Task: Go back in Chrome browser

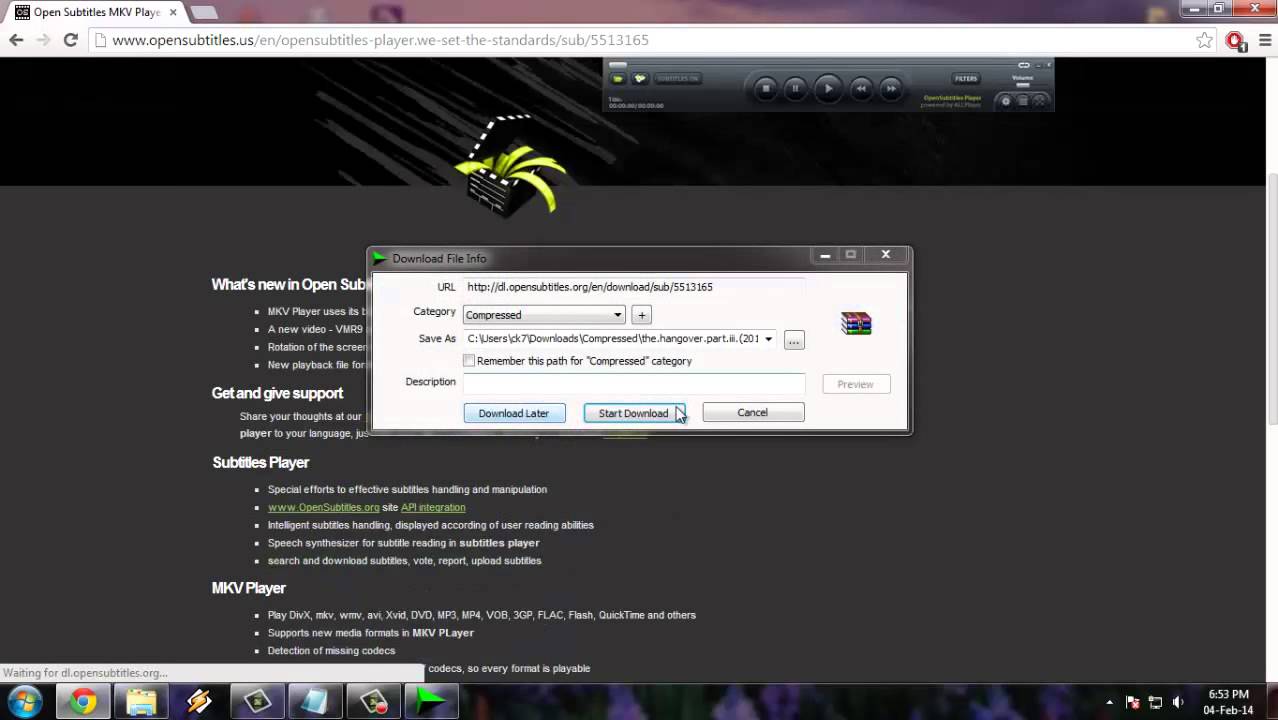Action: (16, 40)
